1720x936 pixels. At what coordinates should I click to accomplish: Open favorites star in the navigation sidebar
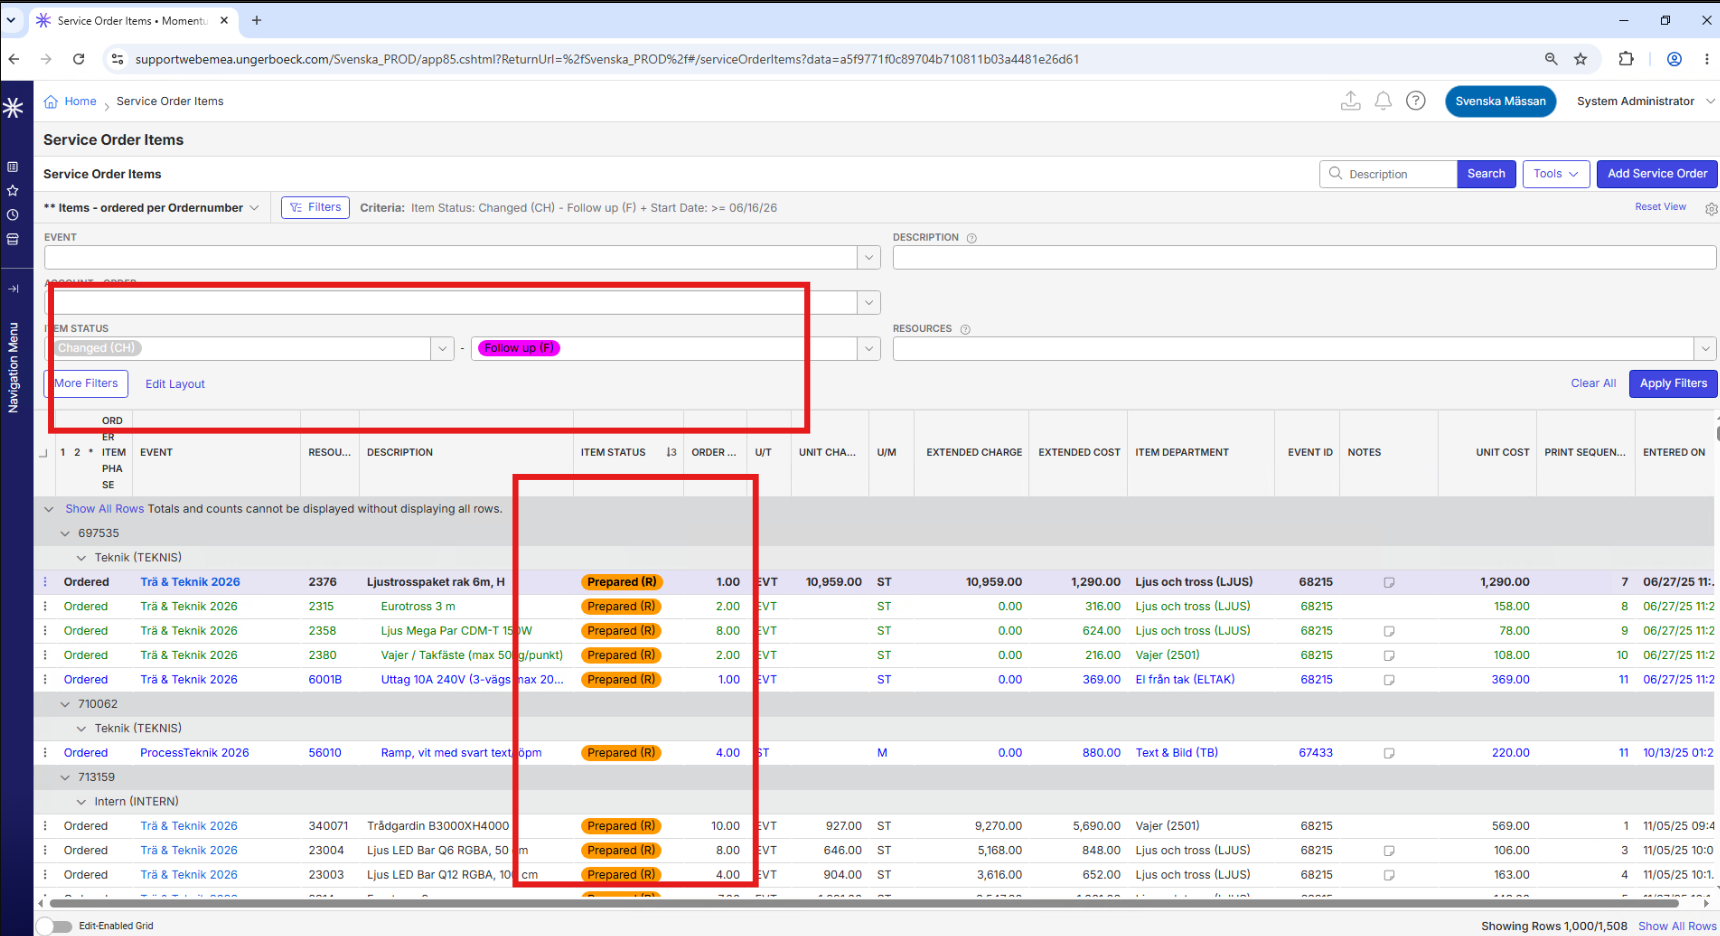tap(13, 191)
